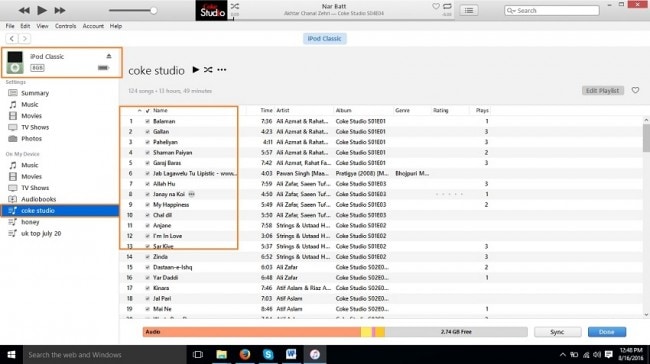Adjust the volume slider knob
The height and width of the screenshot is (364, 650).
(x=153, y=10)
